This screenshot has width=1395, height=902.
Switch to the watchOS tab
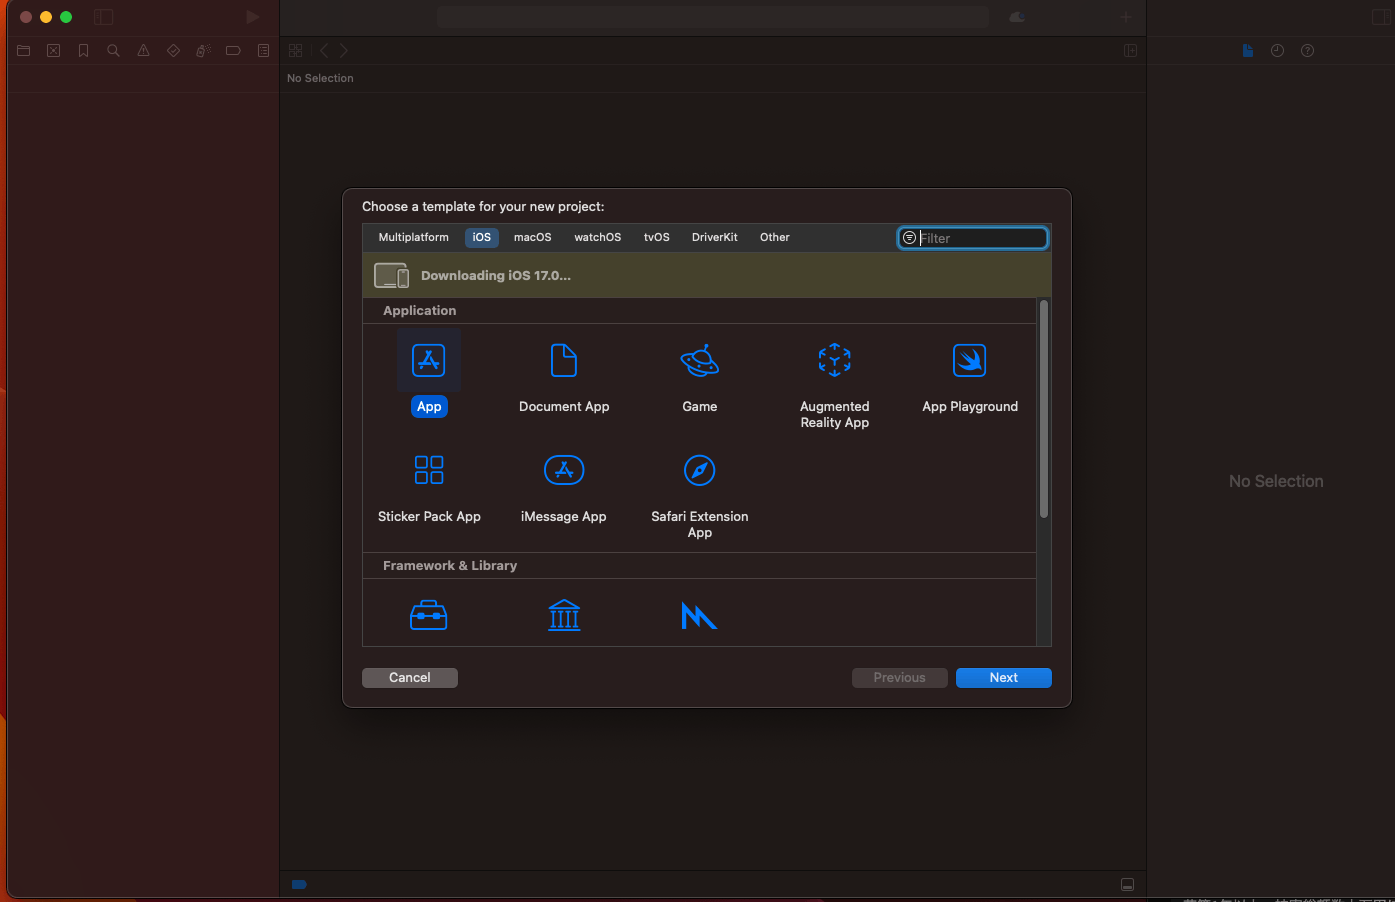coord(598,238)
